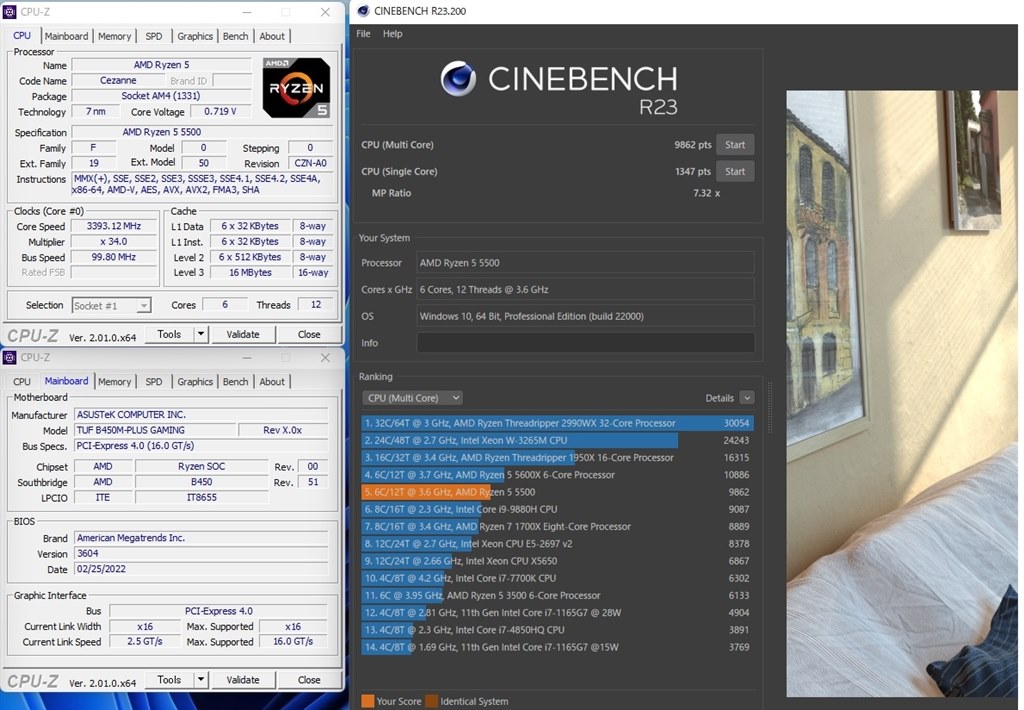Open the Bench tab in CPU-Z
The image size is (1024, 710).
pos(235,35)
